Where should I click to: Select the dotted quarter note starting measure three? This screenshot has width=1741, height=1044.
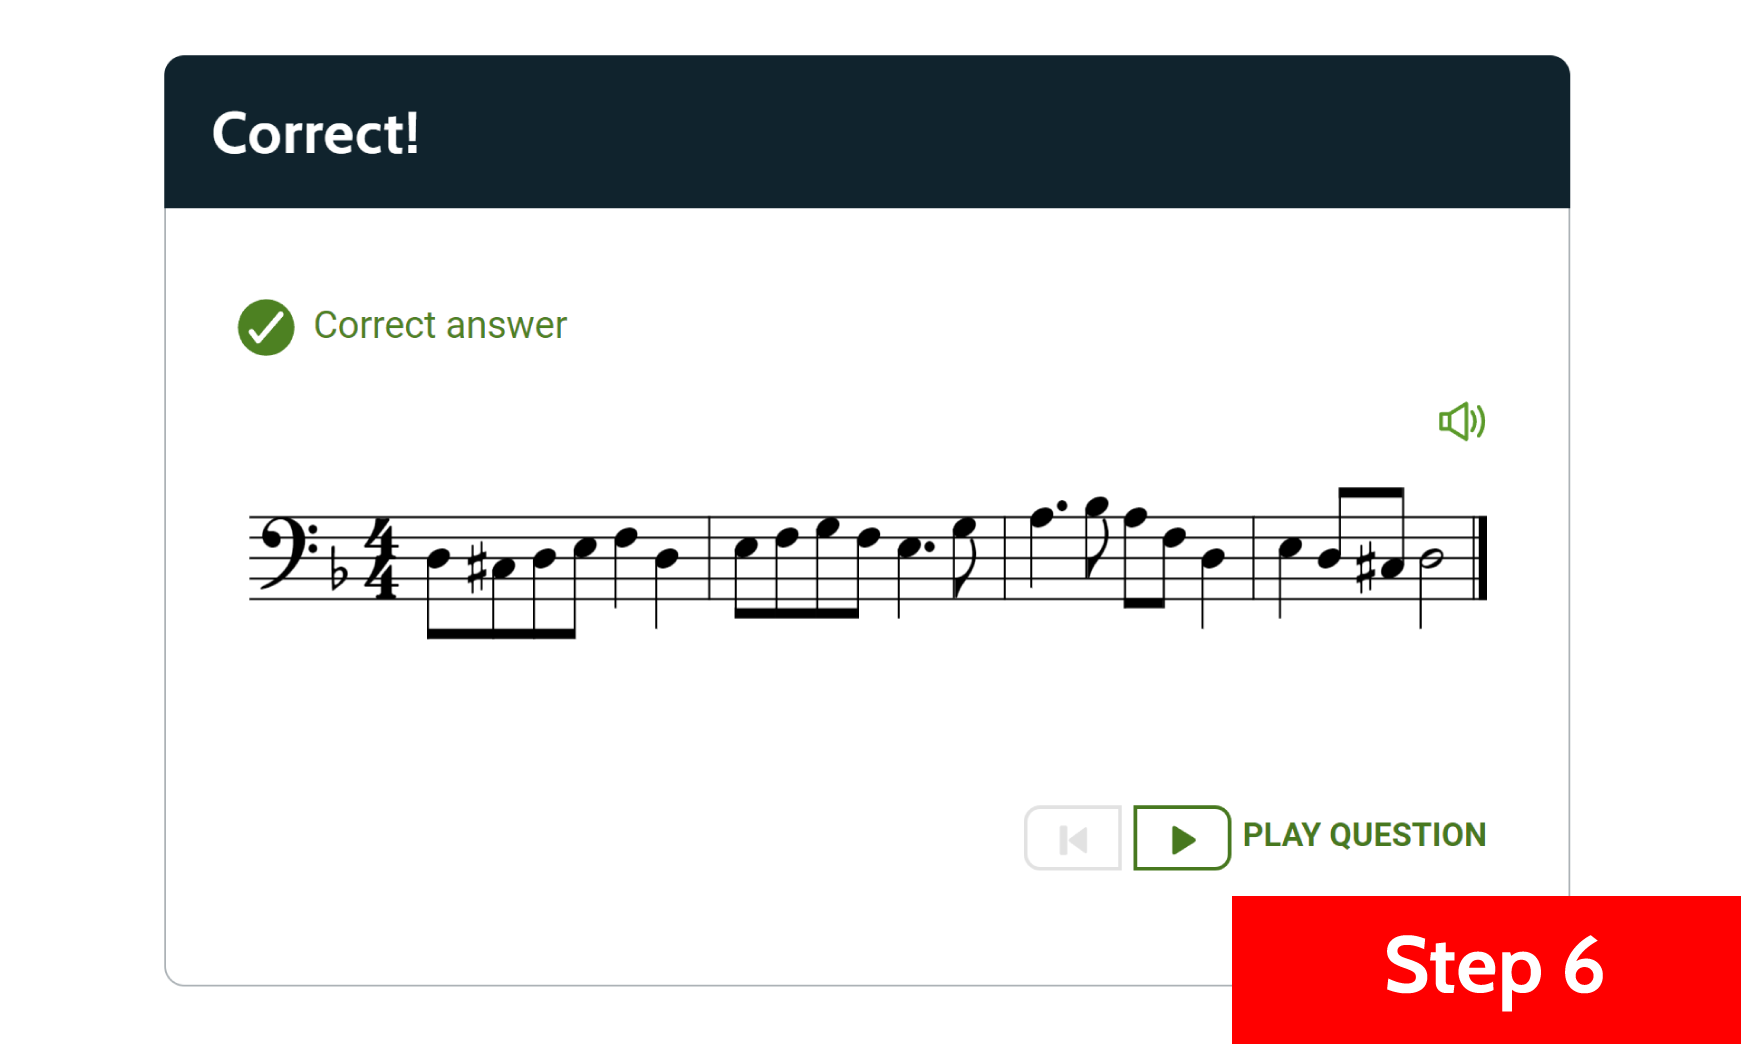point(1042,517)
